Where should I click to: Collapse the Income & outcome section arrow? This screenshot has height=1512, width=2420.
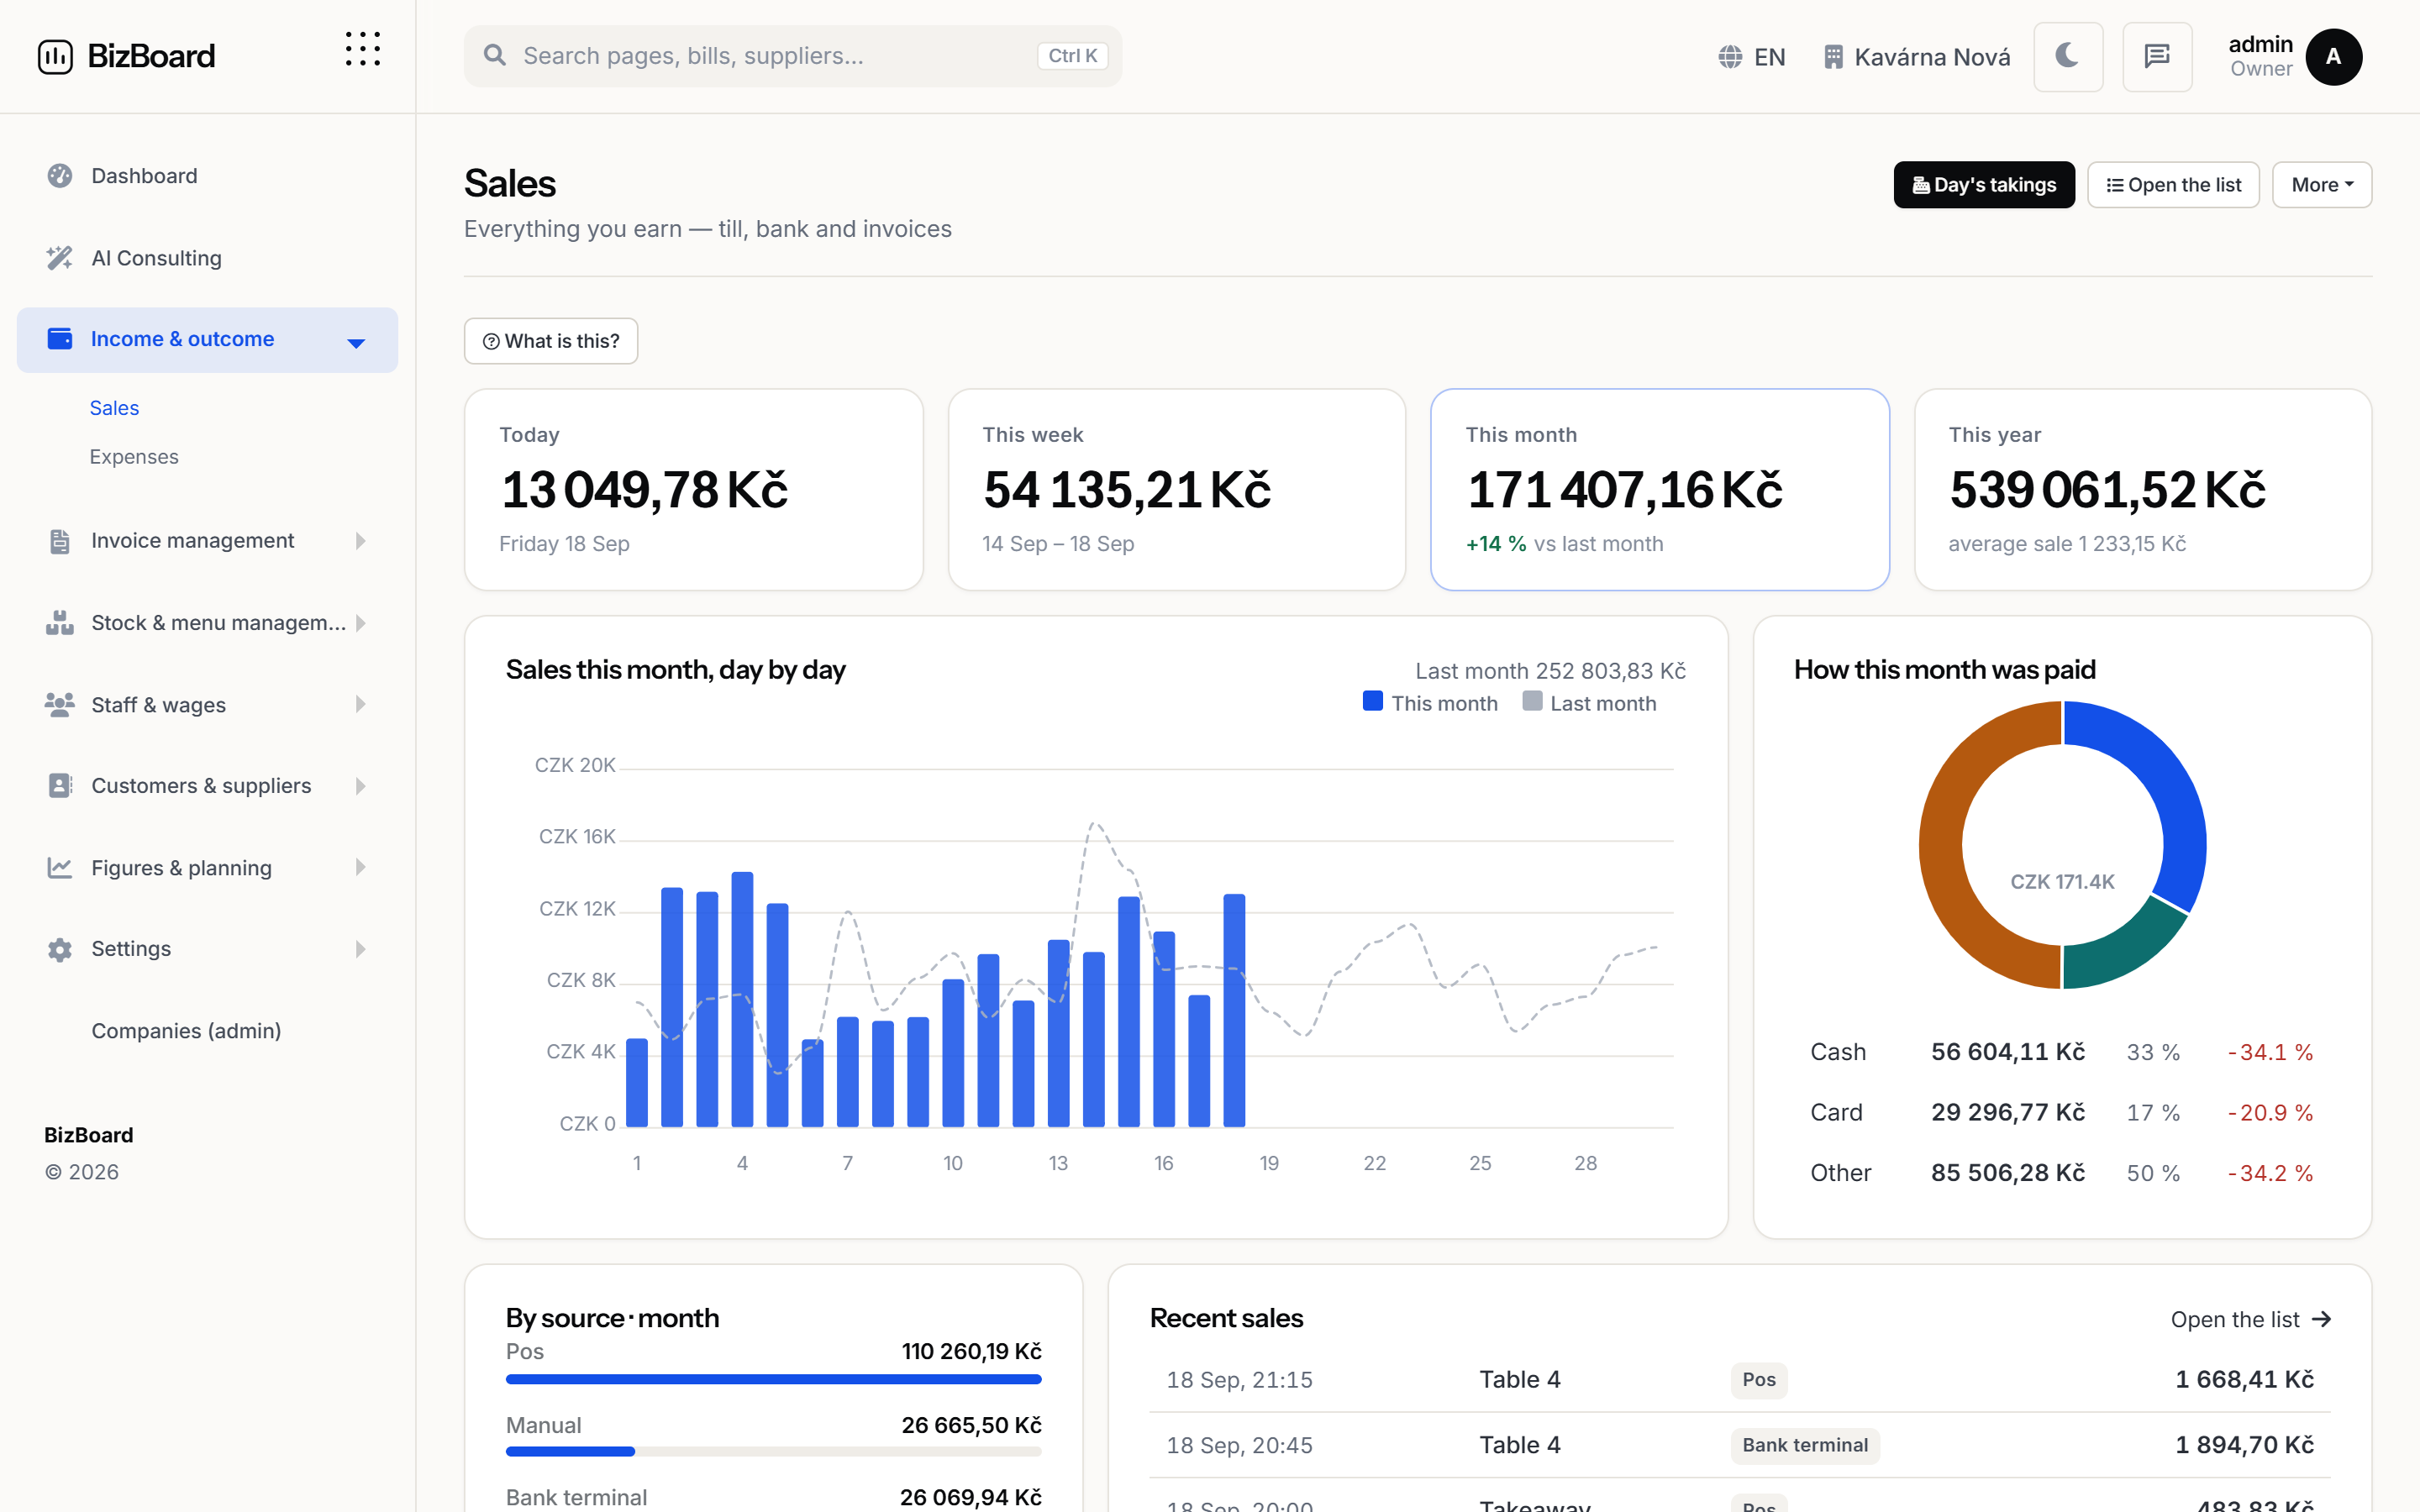pyautogui.click(x=356, y=343)
